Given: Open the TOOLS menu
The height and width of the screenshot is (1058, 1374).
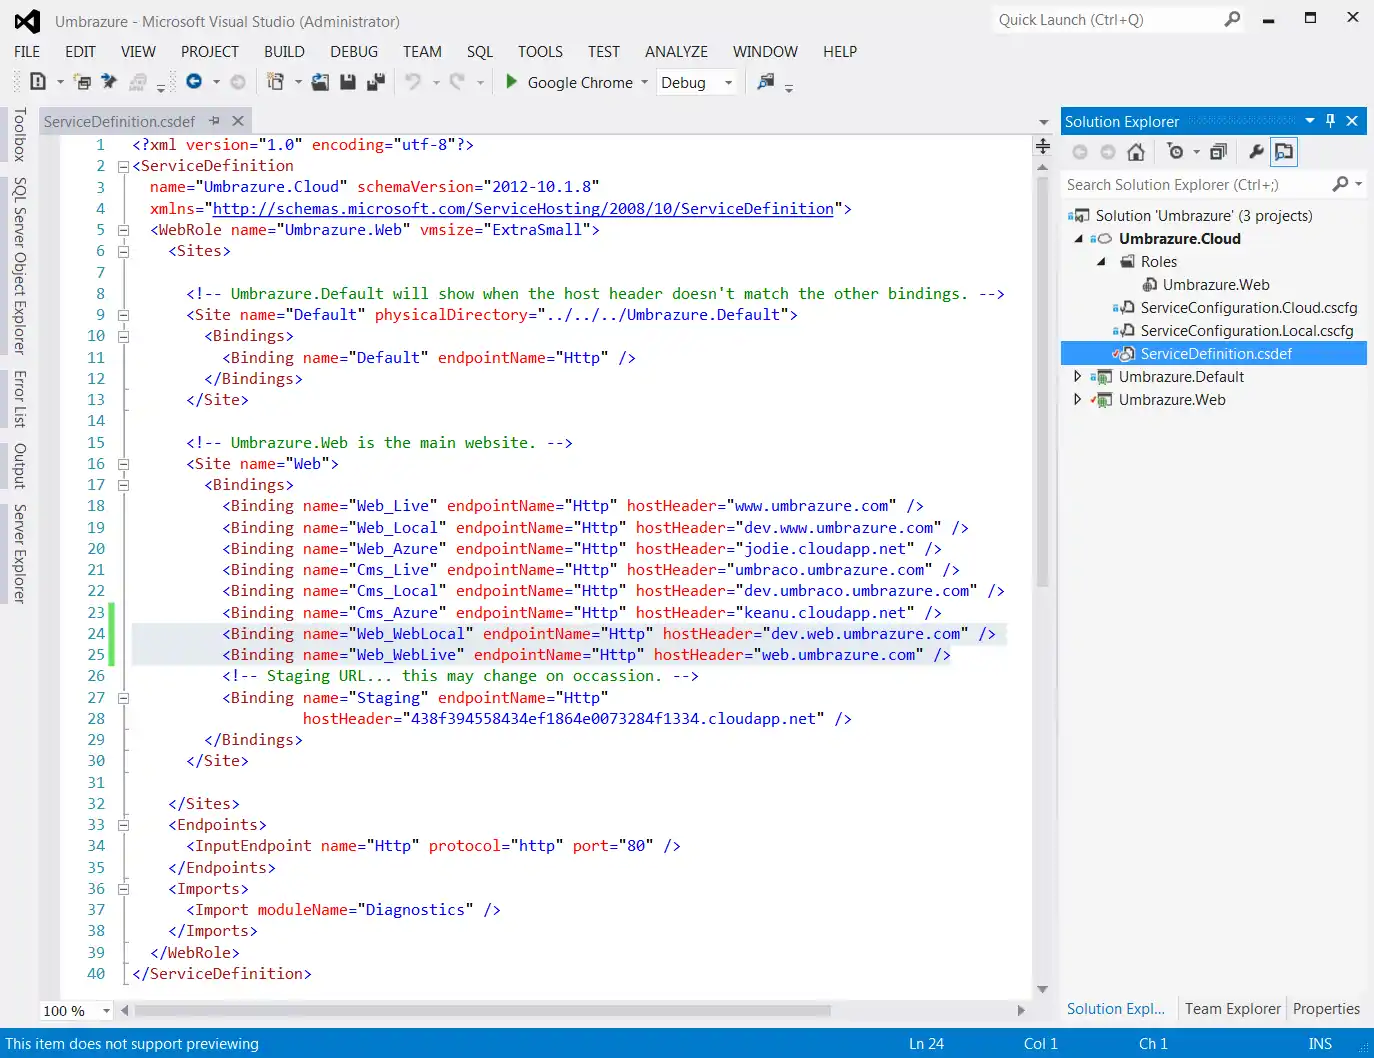Looking at the screenshot, I should pyautogui.click(x=540, y=52).
